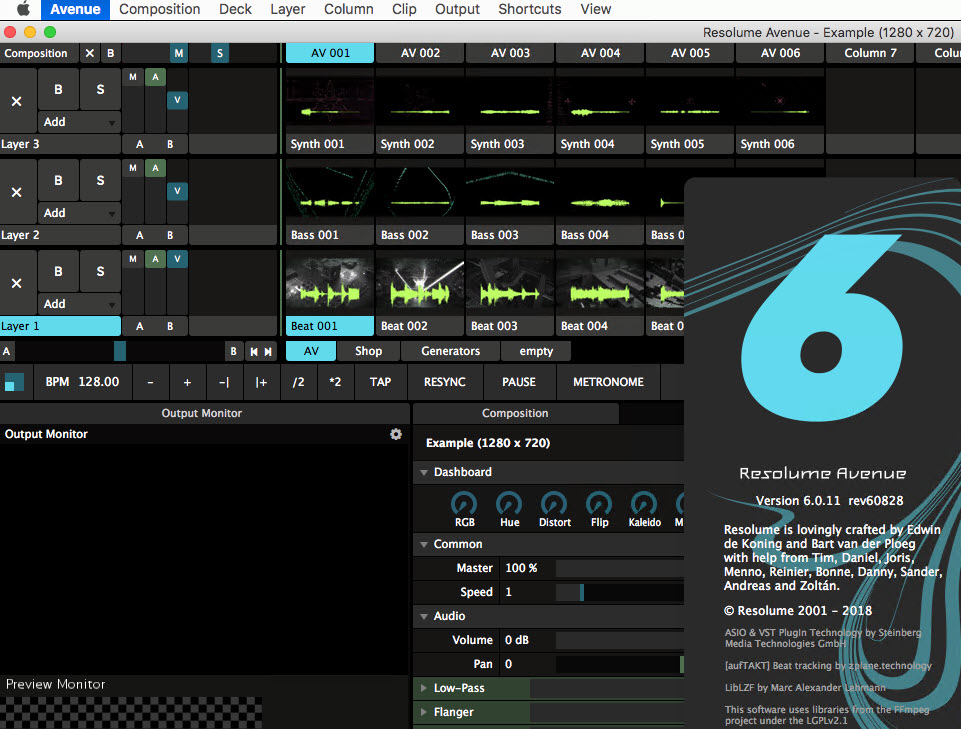Click the BPM halve /2 button

point(298,382)
